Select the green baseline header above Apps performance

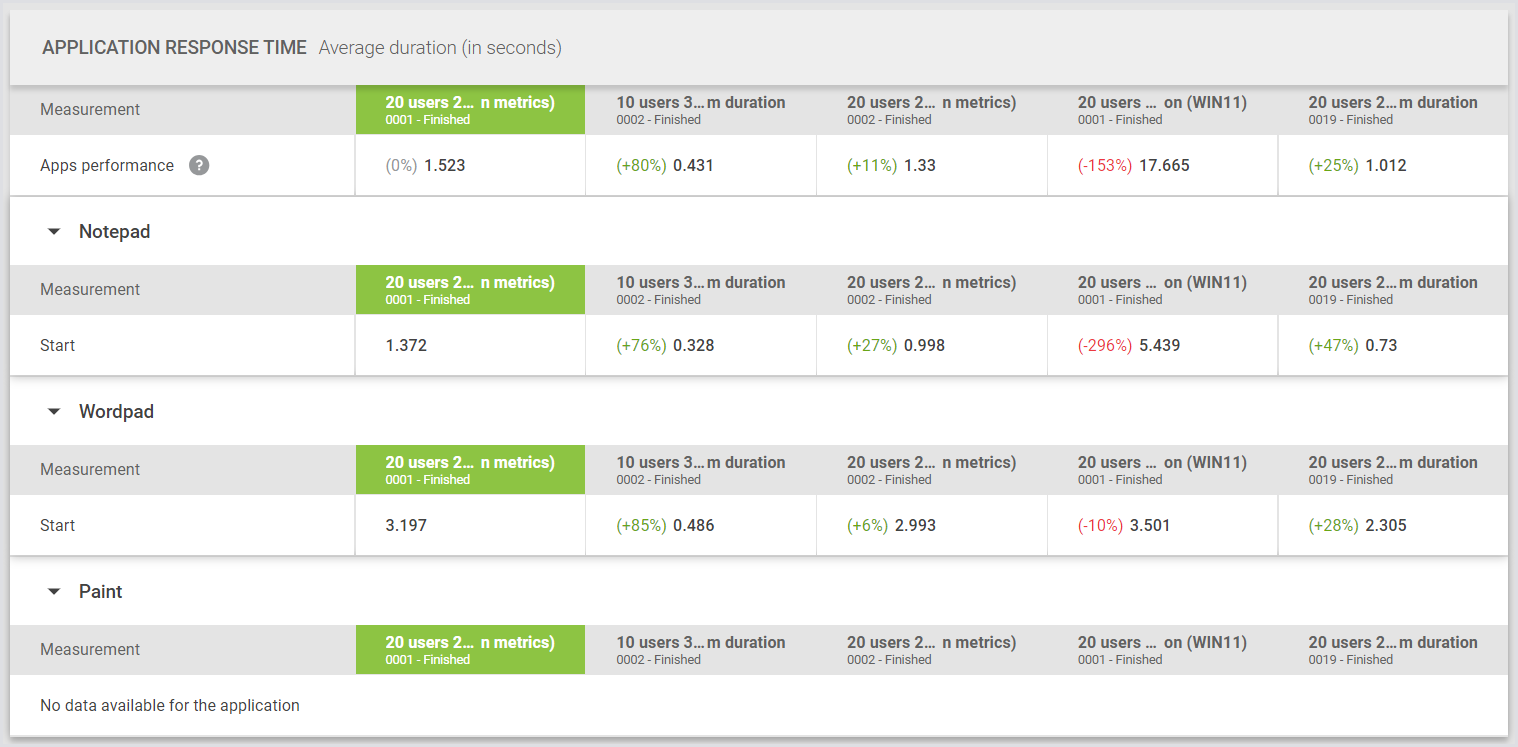point(470,110)
